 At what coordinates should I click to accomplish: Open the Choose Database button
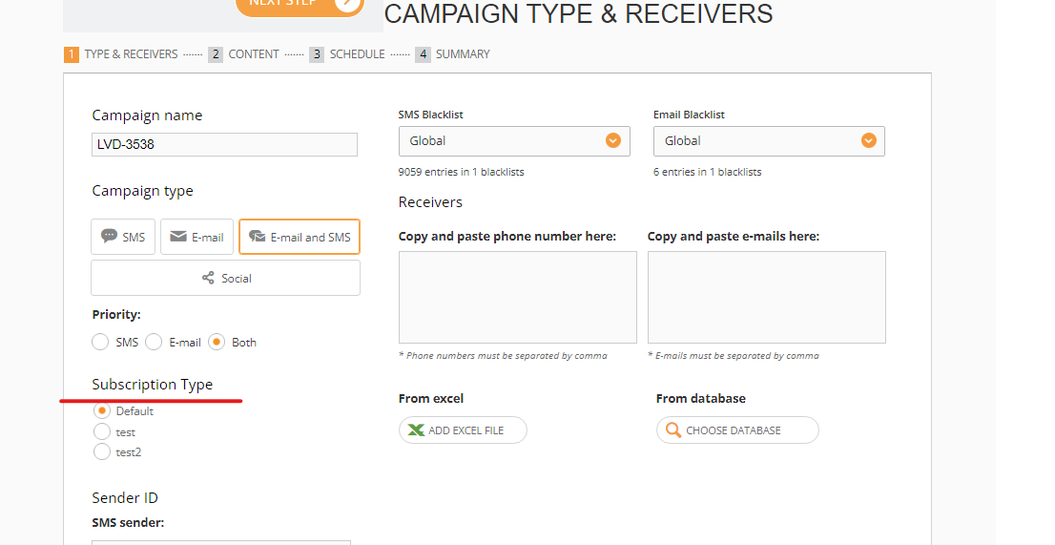click(737, 430)
